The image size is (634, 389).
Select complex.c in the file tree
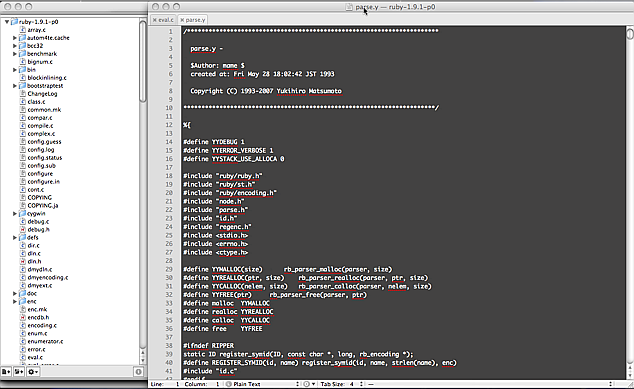41,133
